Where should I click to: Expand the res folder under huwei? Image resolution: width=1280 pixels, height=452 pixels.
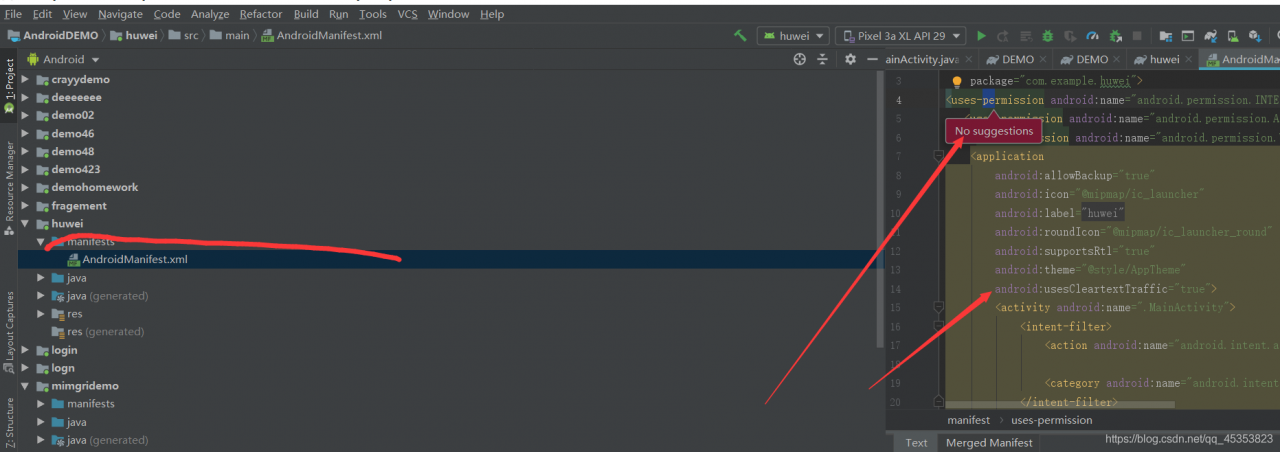(x=42, y=314)
